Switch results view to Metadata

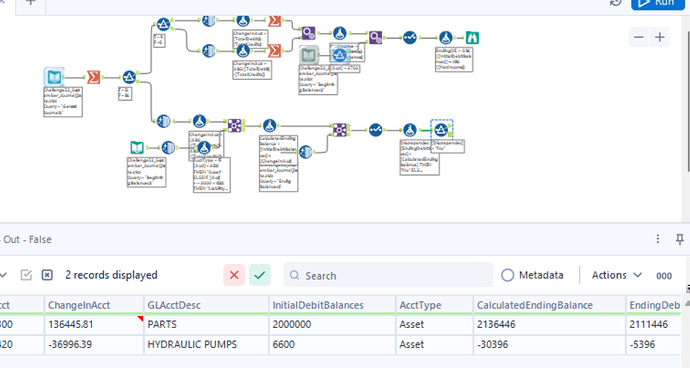[x=532, y=275]
